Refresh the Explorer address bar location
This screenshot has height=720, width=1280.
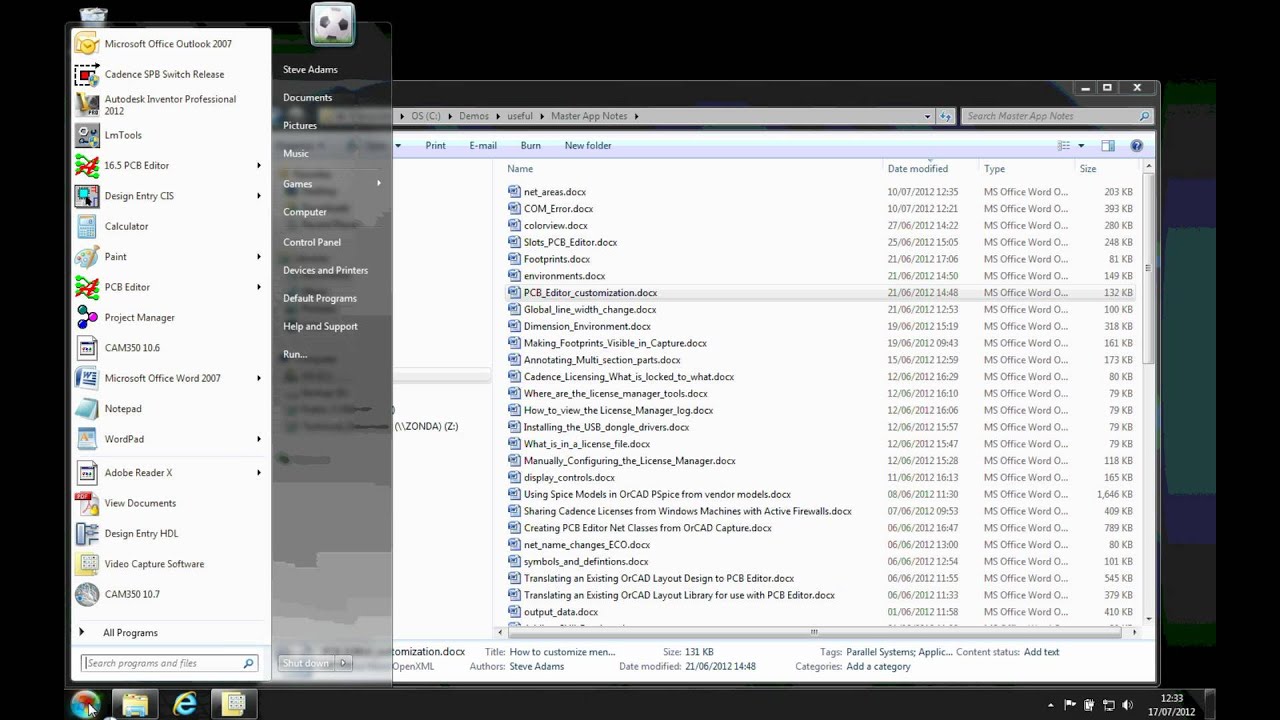point(945,116)
